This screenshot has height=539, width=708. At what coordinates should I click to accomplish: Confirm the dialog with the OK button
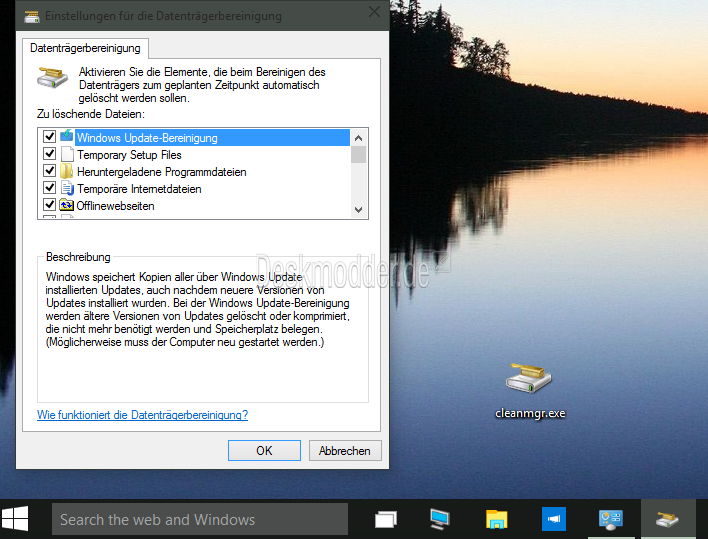click(x=264, y=451)
